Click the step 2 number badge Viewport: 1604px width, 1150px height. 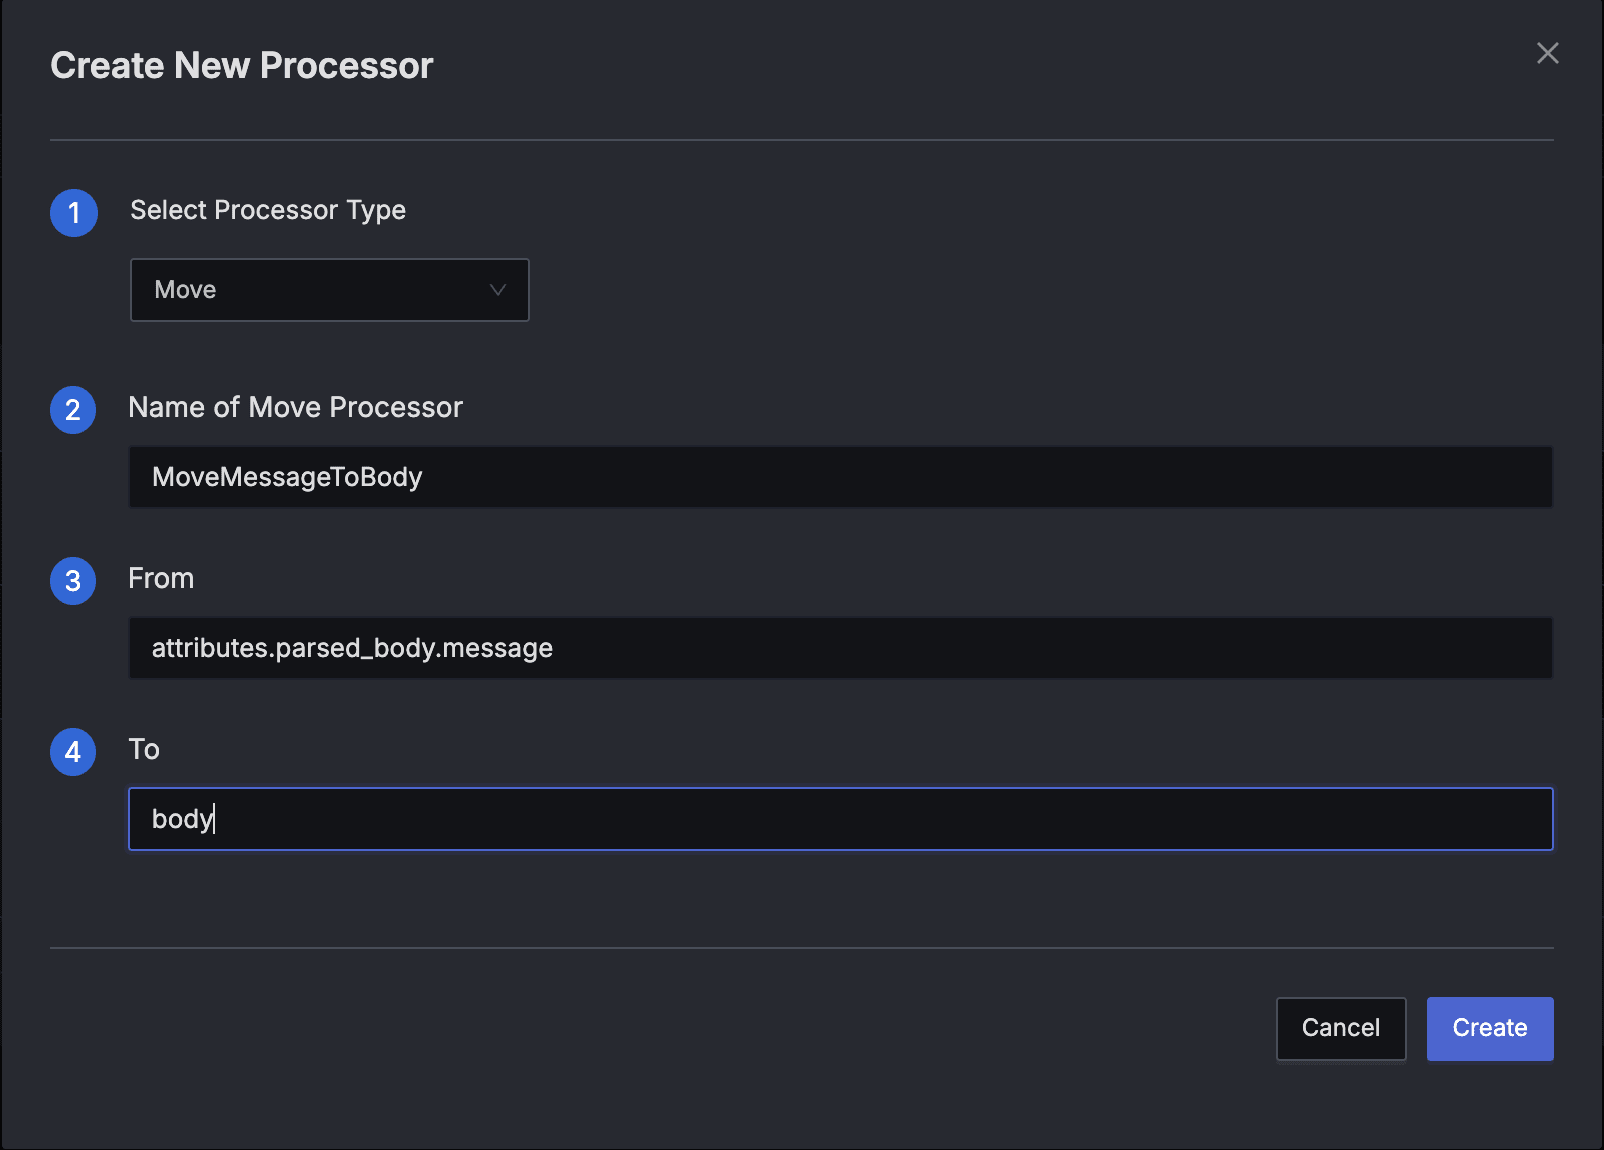(x=73, y=410)
